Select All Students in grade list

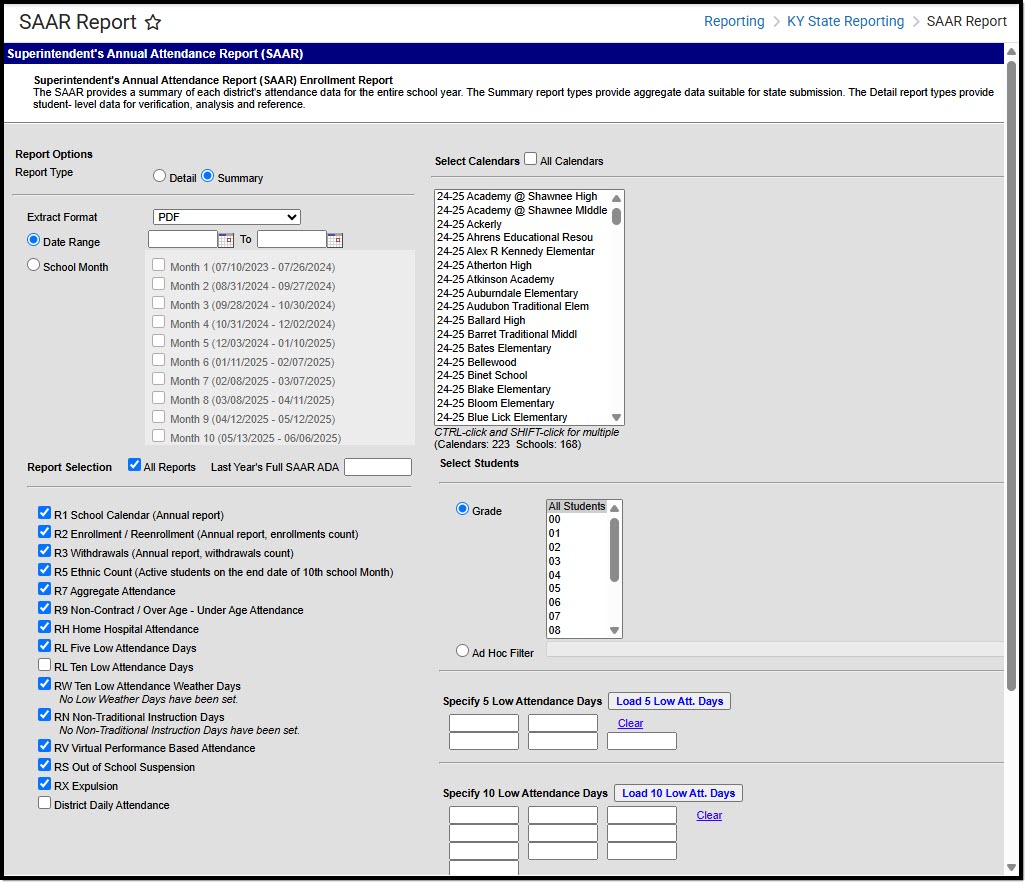[577, 507]
